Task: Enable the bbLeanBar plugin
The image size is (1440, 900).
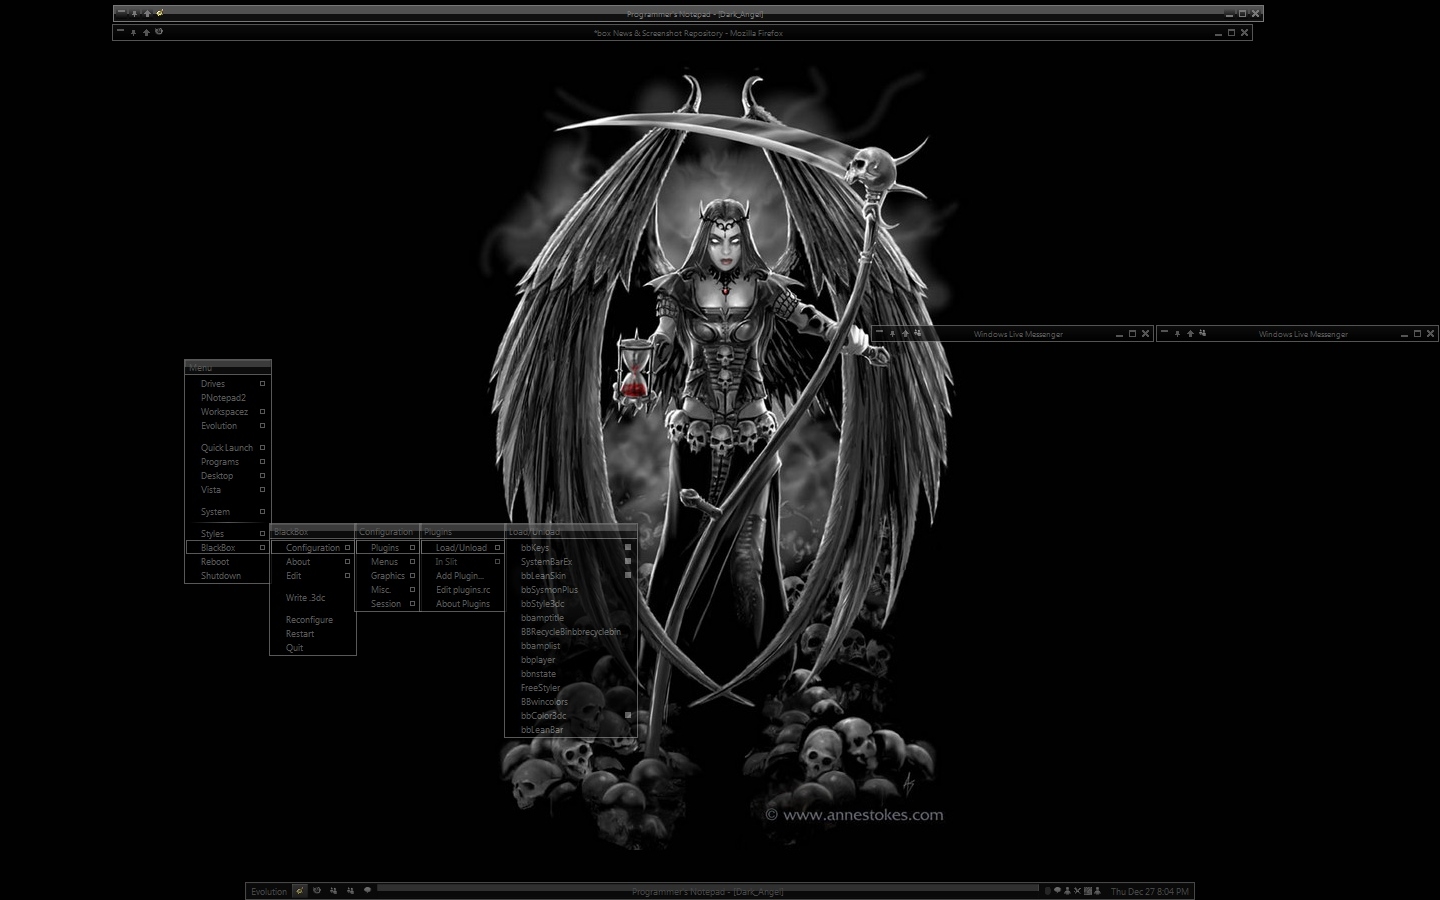Action: (x=571, y=730)
